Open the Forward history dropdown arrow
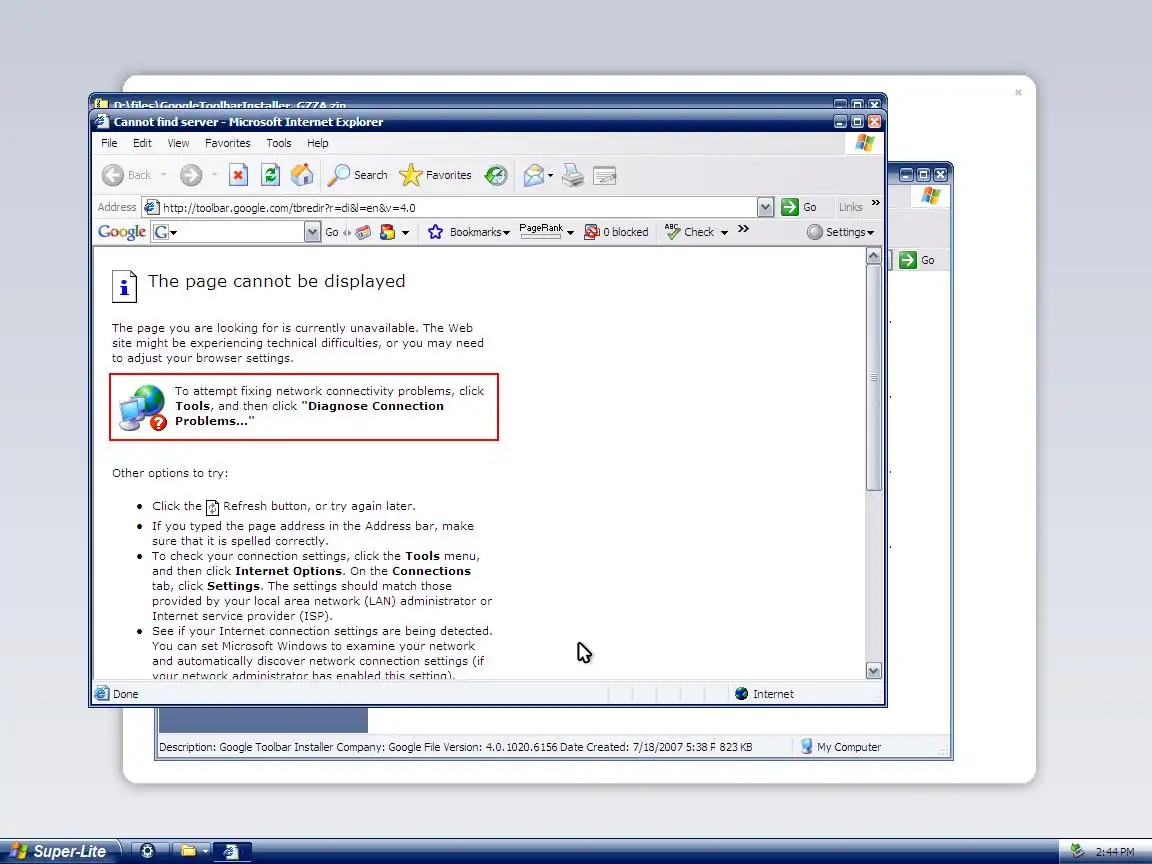The image size is (1152, 864). click(215, 175)
